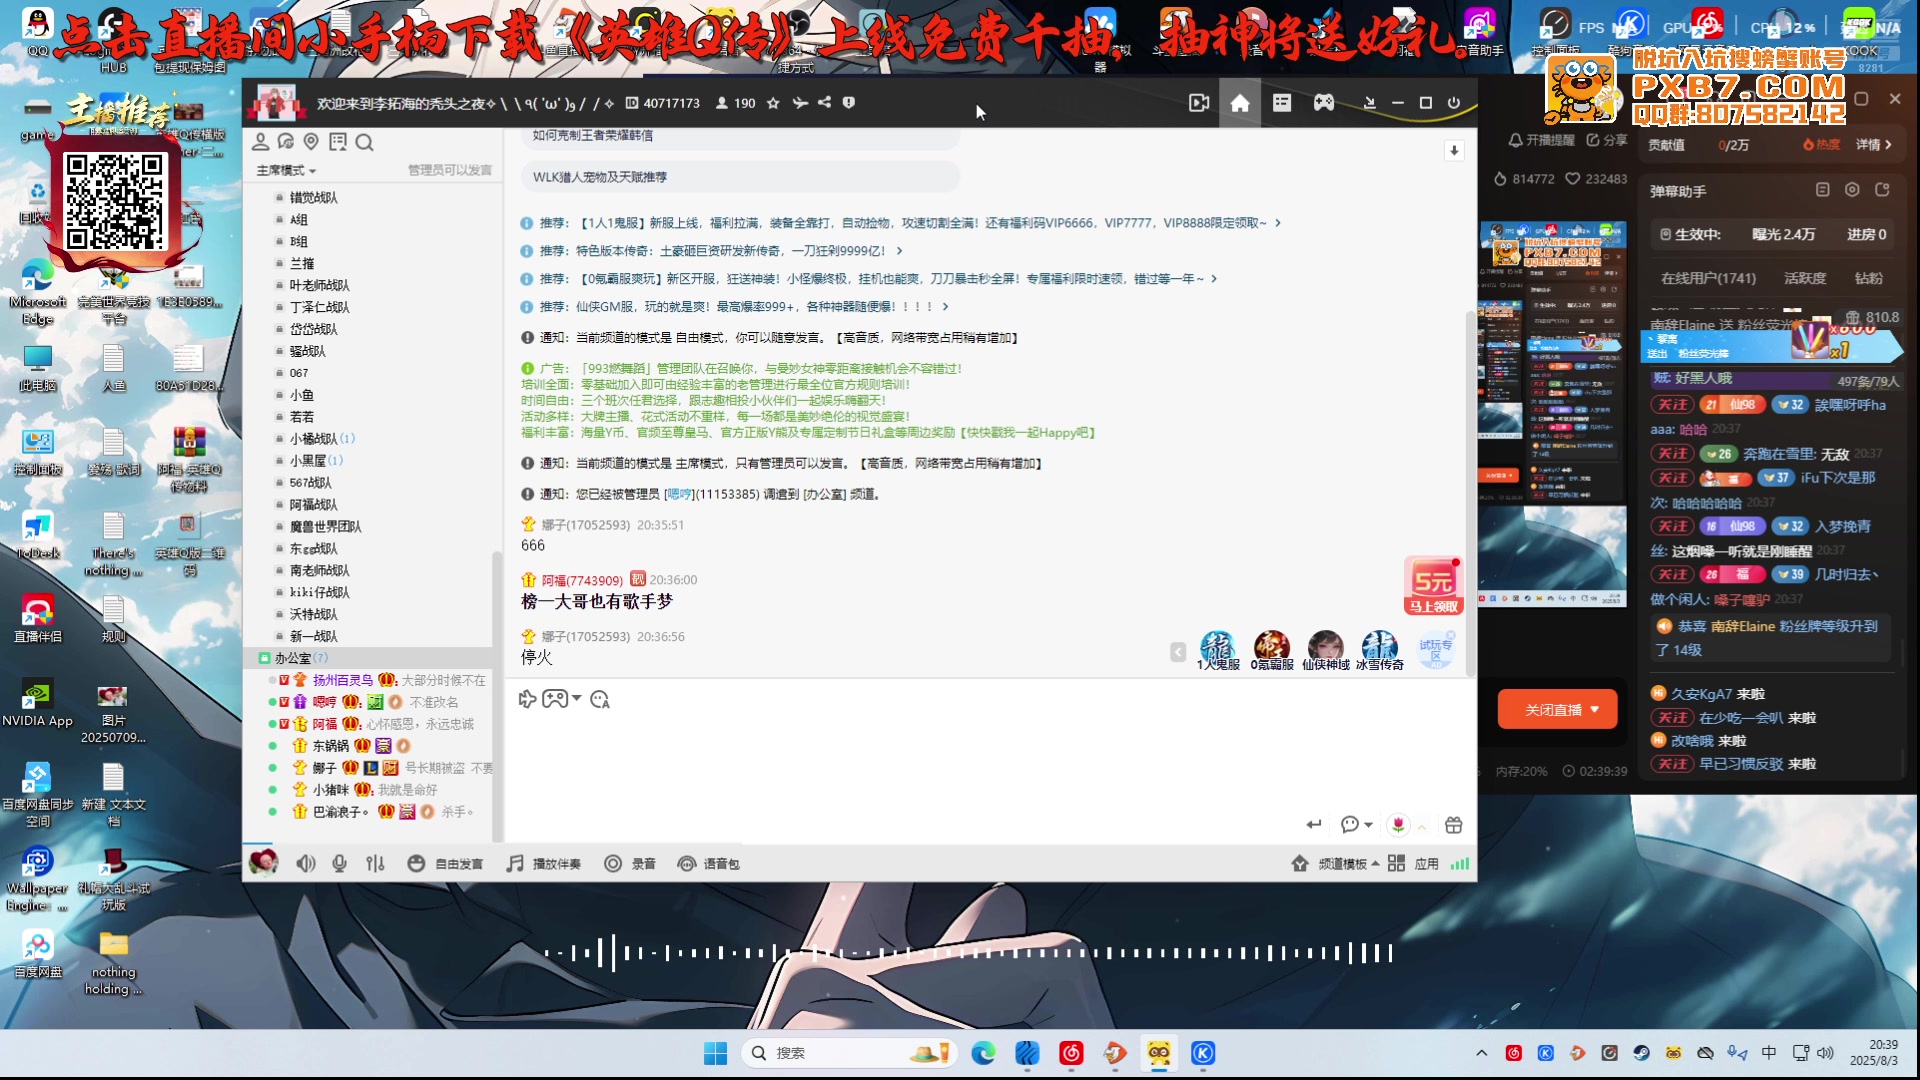Toggle 自由发言 free speech mode
The width and height of the screenshot is (1920, 1080).
[446, 864]
